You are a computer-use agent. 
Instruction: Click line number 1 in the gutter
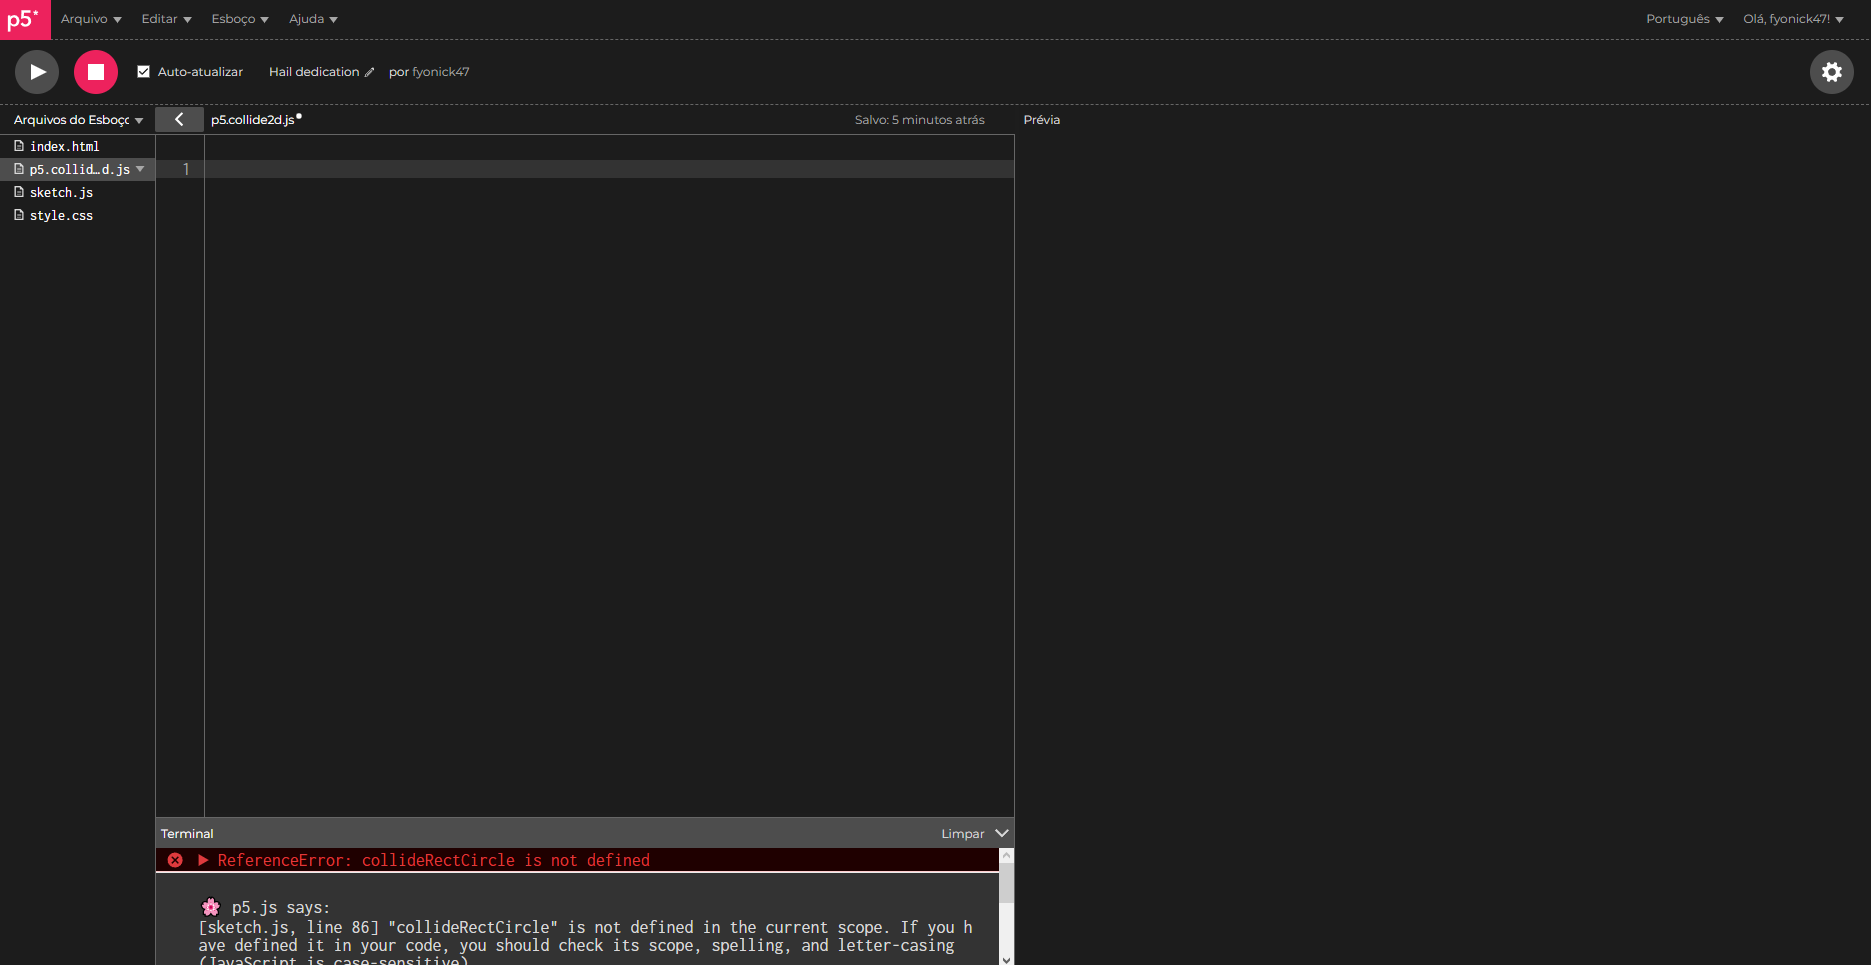click(x=186, y=169)
